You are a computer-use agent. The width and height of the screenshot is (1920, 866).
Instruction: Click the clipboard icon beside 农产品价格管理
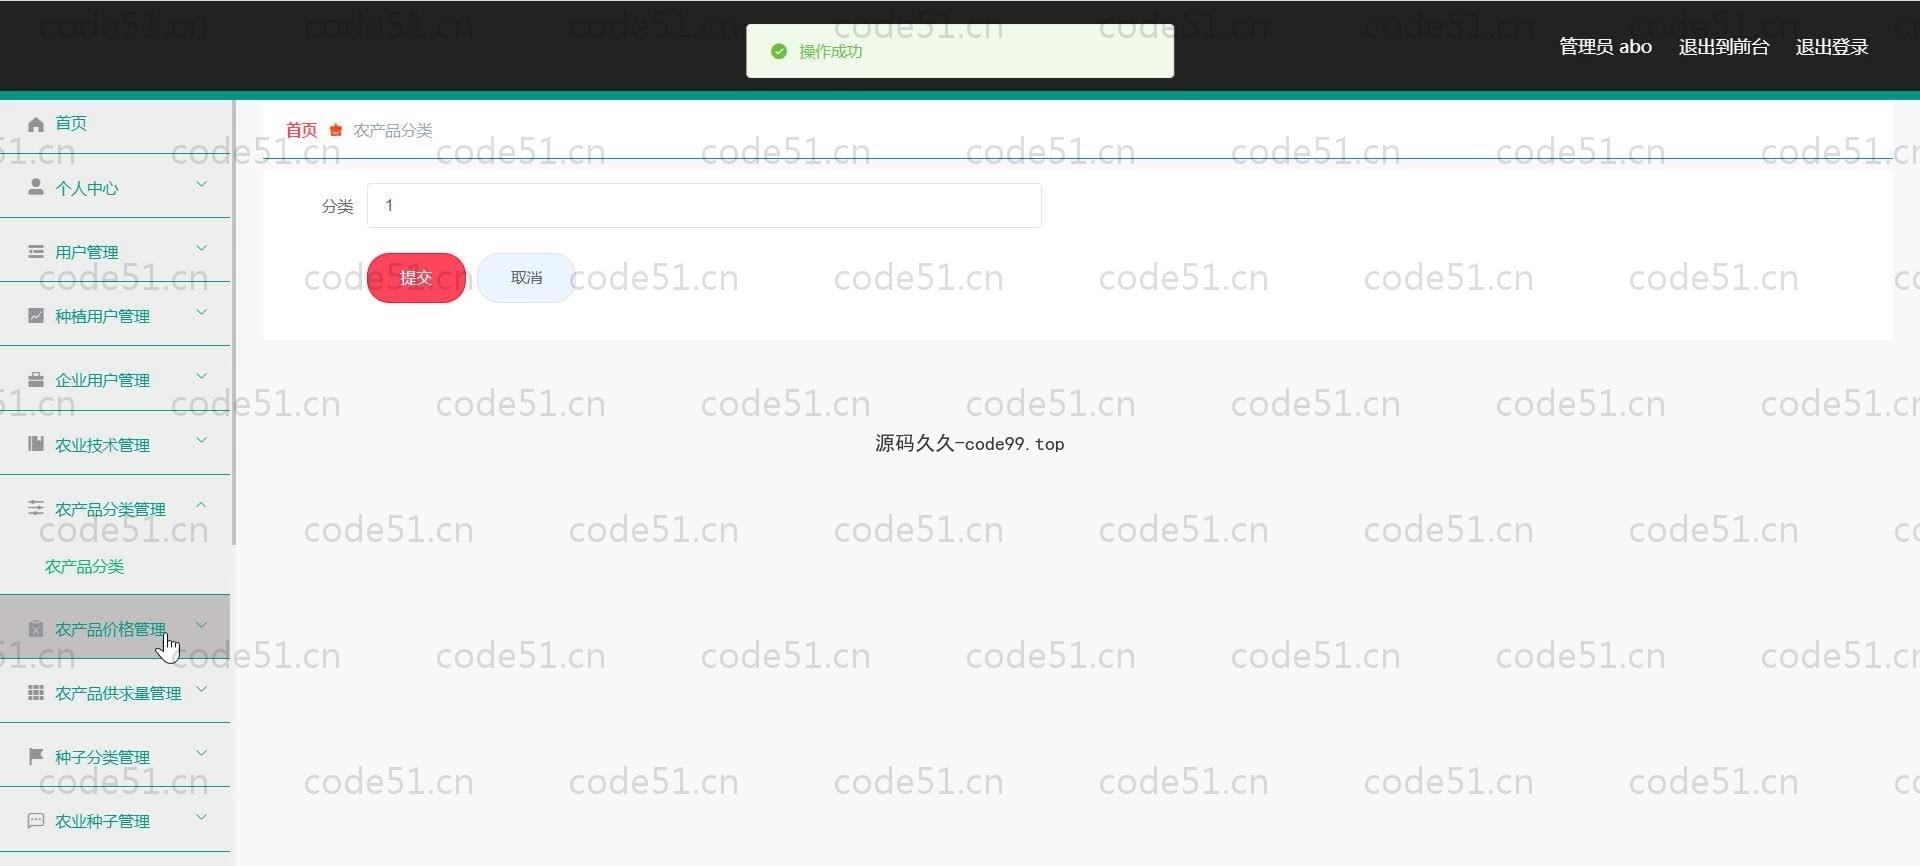(x=36, y=628)
